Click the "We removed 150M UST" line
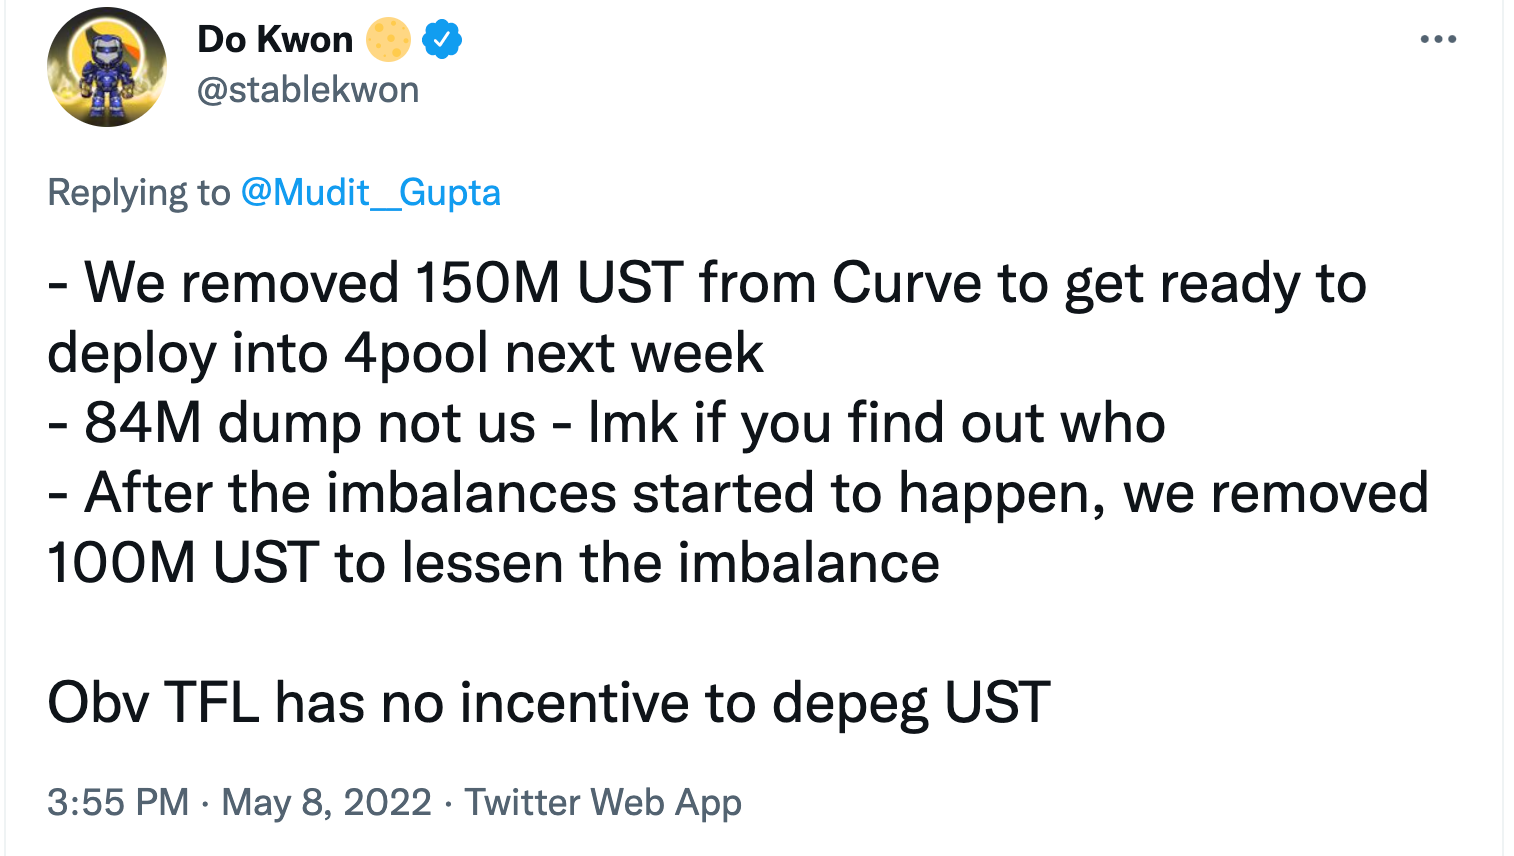The image size is (1514, 856). 707,283
